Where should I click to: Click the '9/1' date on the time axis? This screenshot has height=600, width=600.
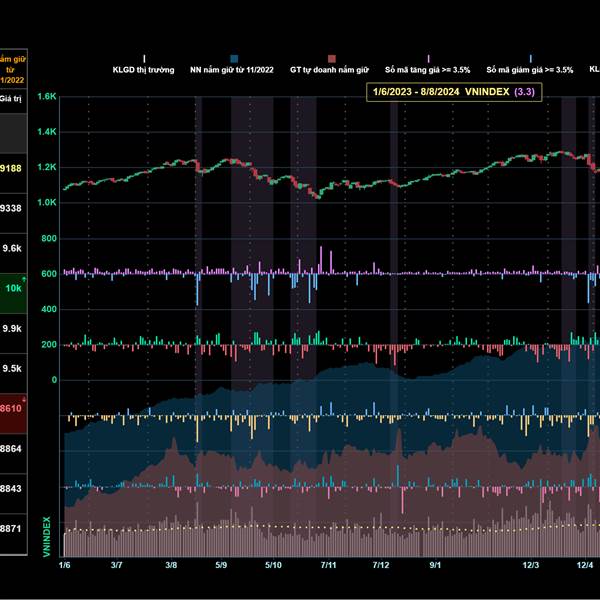(x=435, y=565)
